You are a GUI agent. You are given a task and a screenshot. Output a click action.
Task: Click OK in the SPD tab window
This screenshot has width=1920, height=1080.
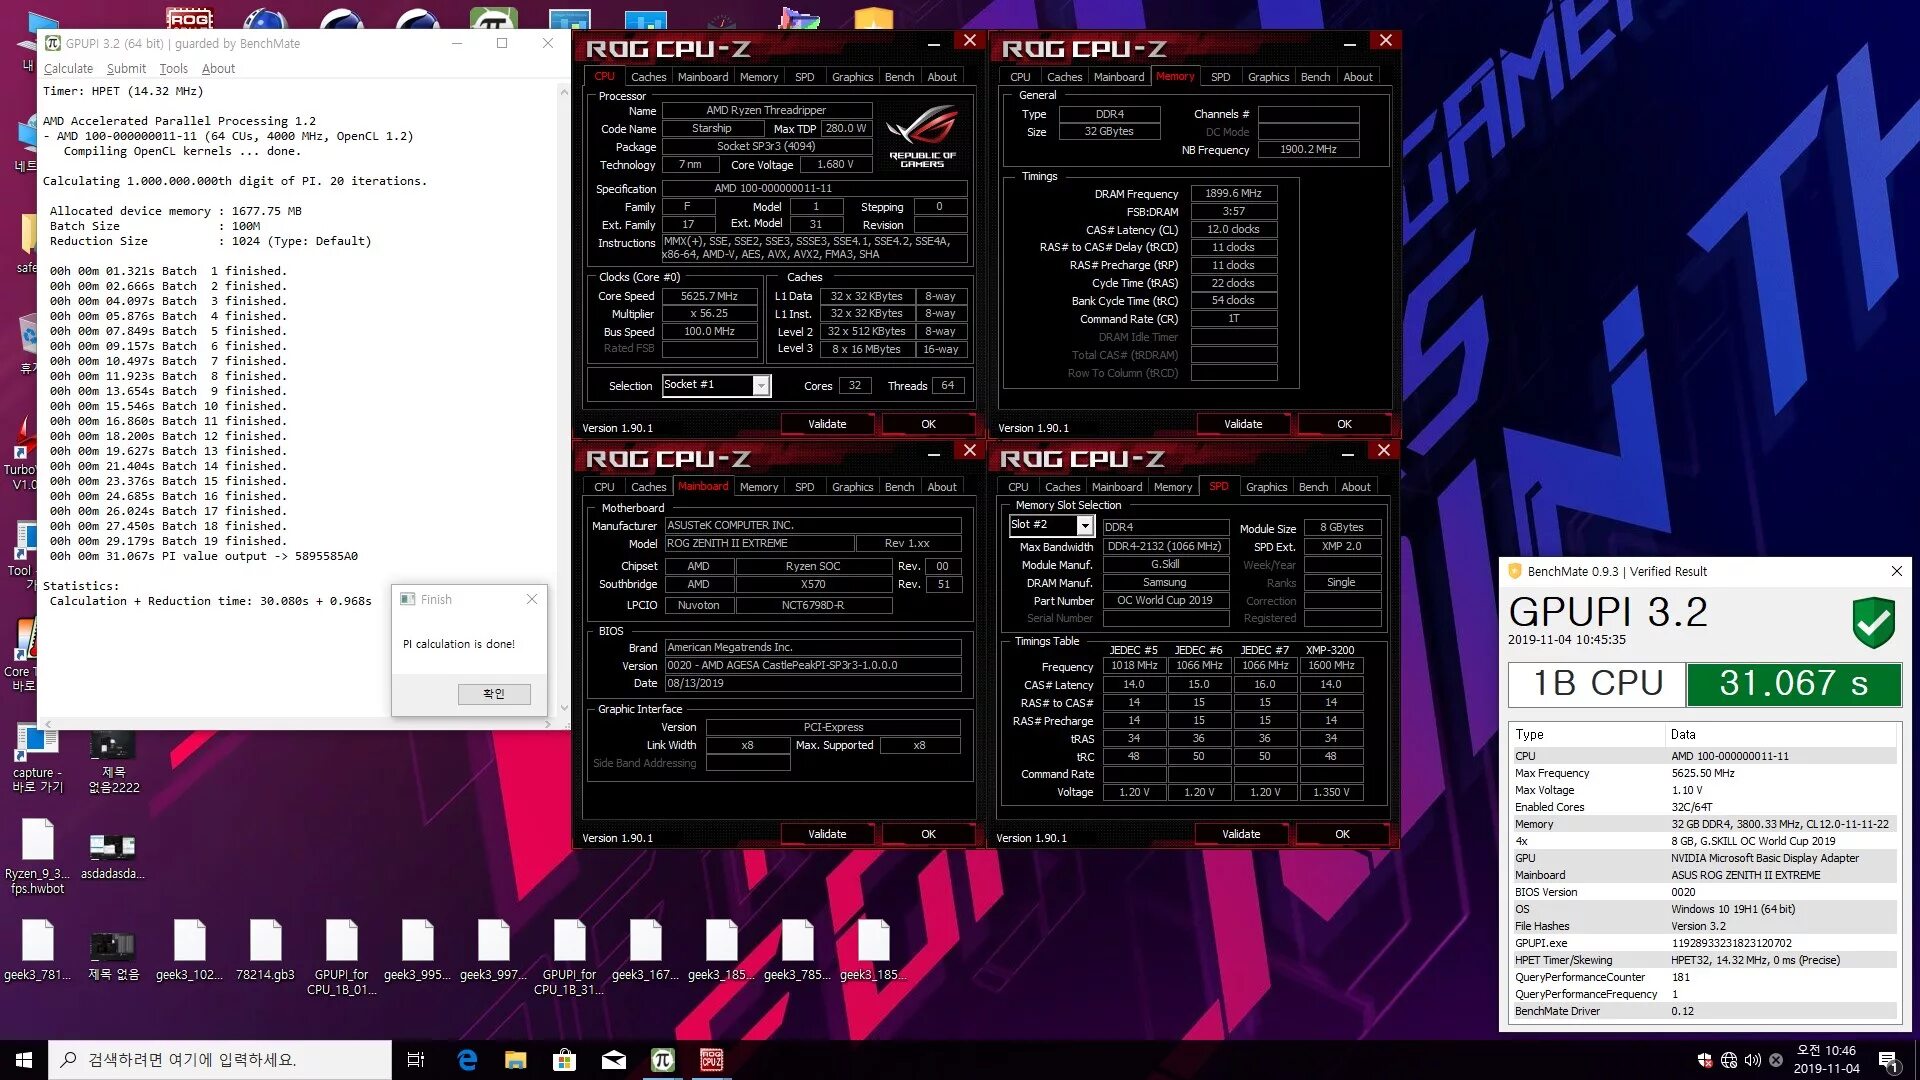click(x=1342, y=834)
